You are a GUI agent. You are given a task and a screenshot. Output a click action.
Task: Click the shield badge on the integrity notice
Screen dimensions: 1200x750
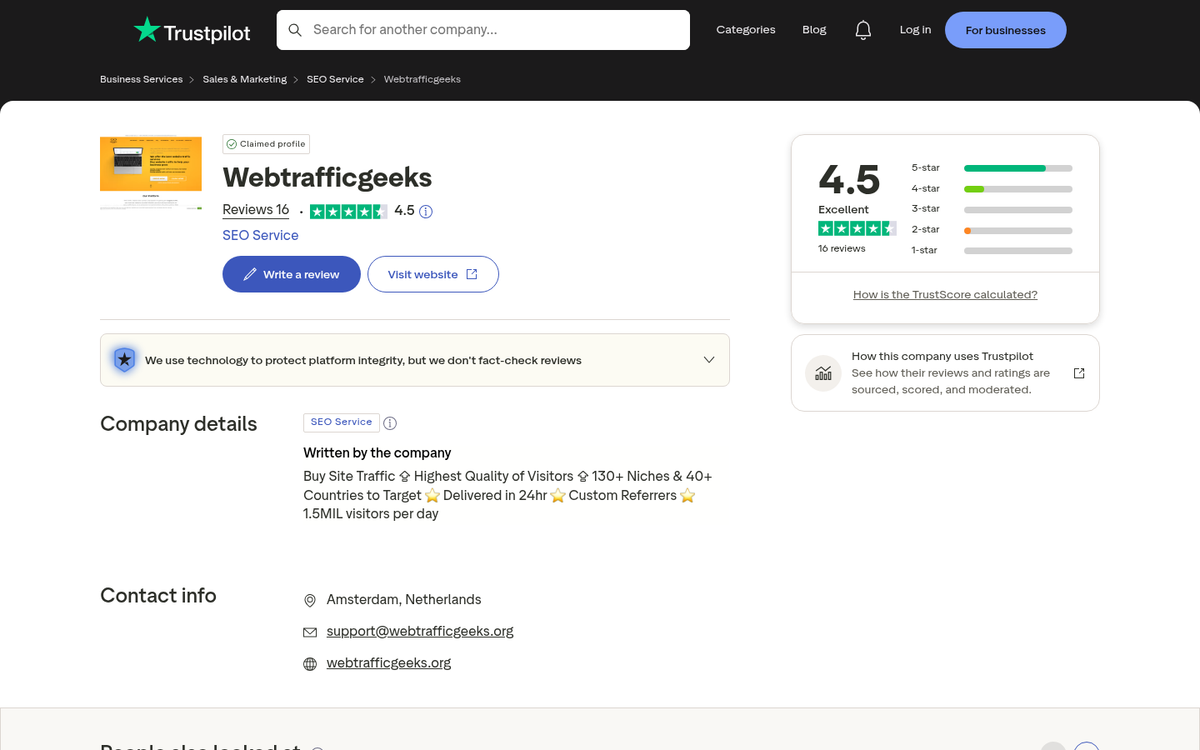click(x=124, y=359)
